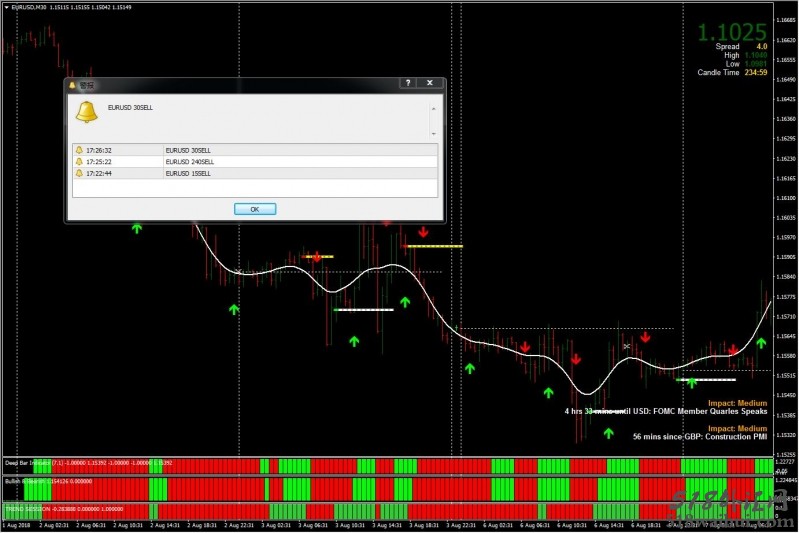Click the 2 Aug 14:31 label on time axis
The height and width of the screenshot is (533, 799).
pos(165,525)
